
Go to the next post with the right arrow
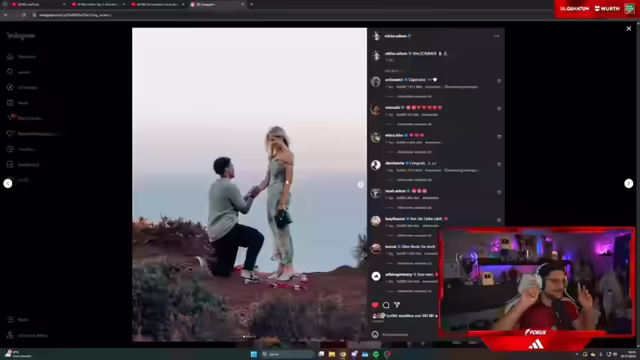click(x=629, y=184)
